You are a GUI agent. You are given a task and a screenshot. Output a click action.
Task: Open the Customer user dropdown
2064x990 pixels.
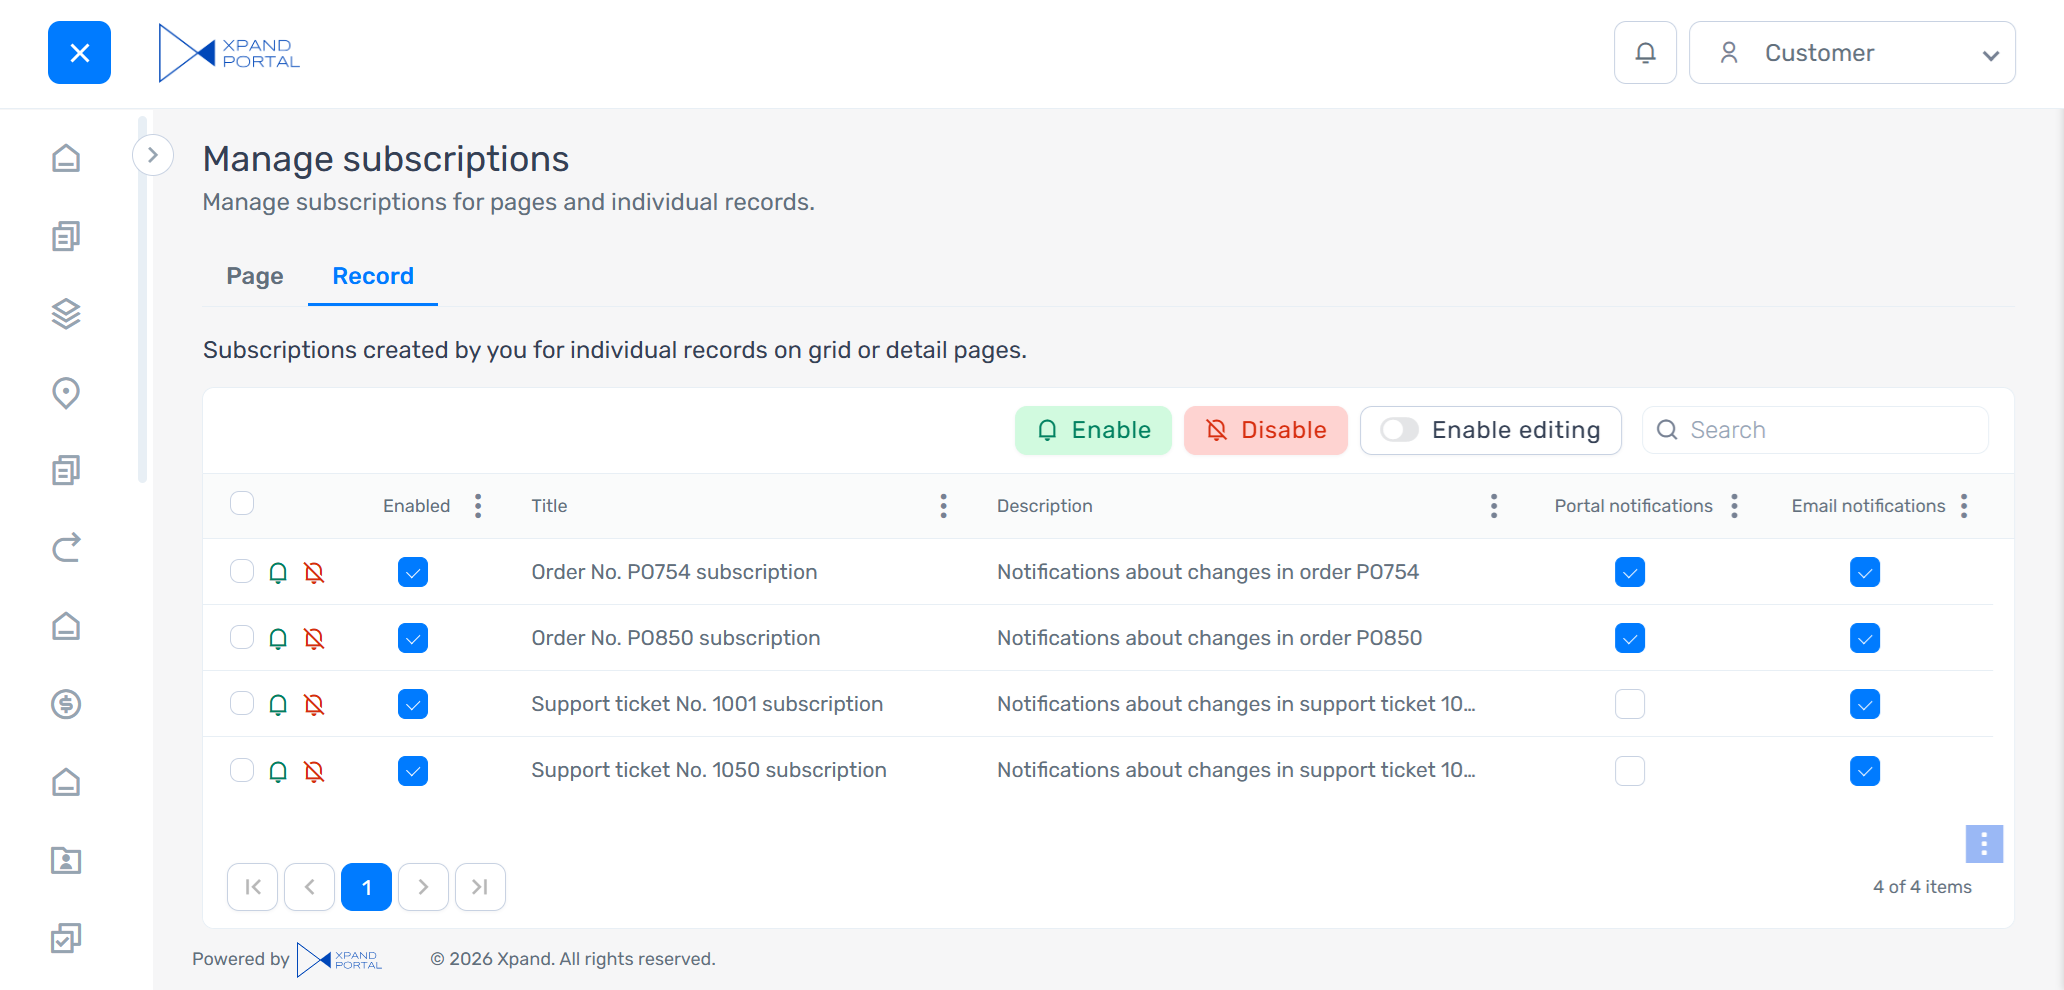pyautogui.click(x=1852, y=53)
